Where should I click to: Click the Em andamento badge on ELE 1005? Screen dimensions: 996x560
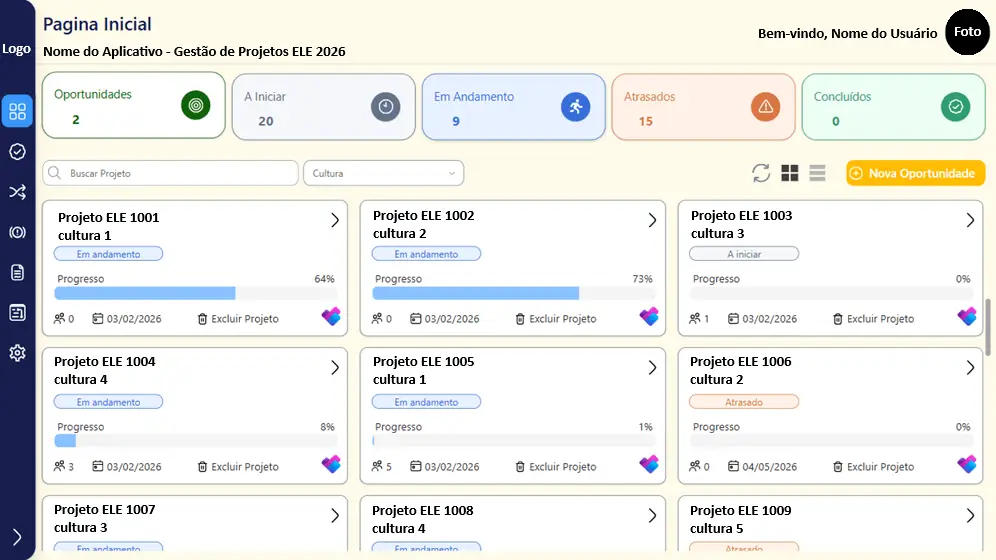pyautogui.click(x=426, y=402)
